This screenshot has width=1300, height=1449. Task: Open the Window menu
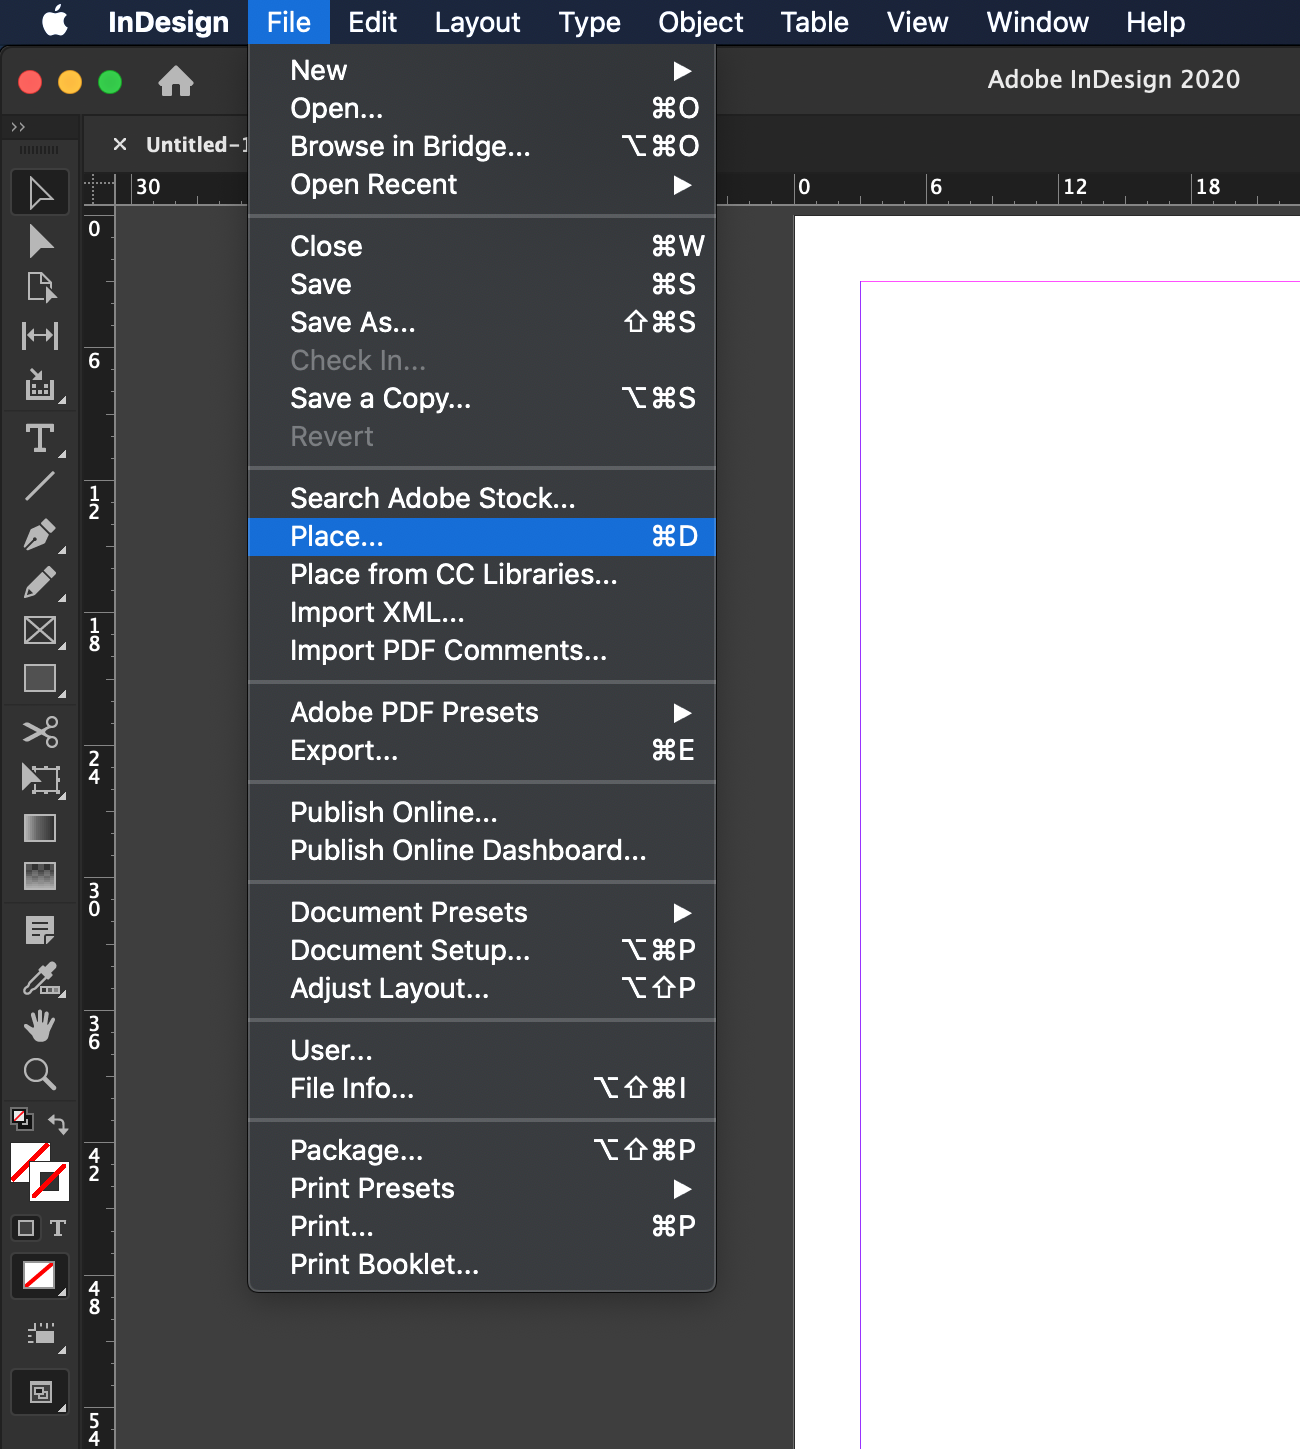click(x=1036, y=22)
